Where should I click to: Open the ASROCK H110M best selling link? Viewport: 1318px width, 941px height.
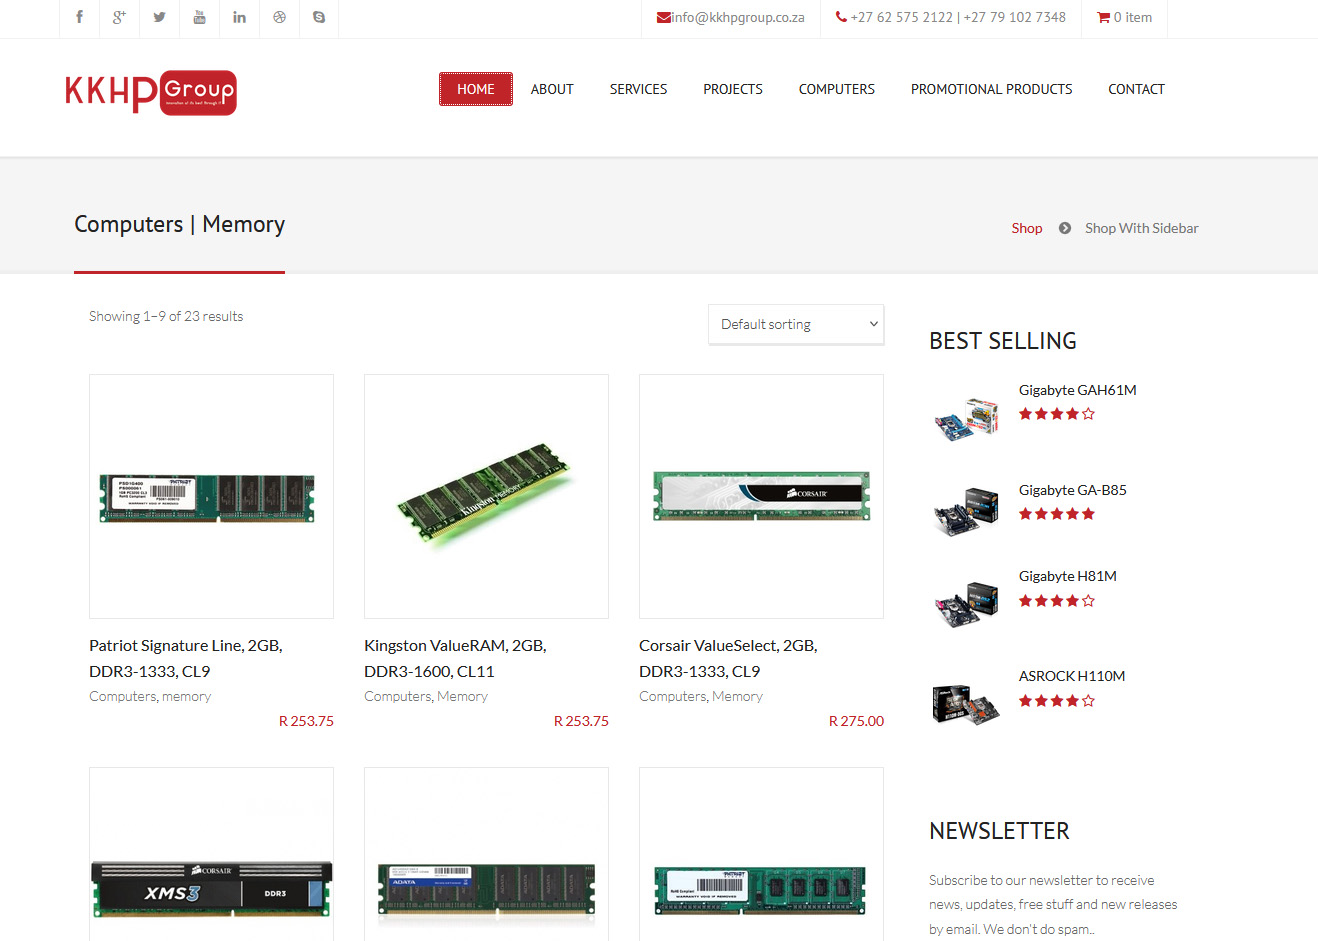point(1072,676)
